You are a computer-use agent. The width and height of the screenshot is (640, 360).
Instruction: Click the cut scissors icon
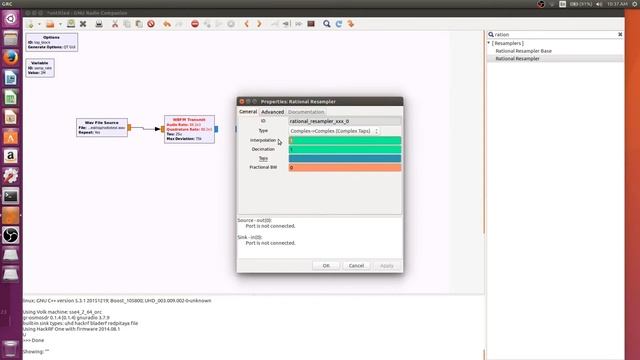click(x=115, y=24)
